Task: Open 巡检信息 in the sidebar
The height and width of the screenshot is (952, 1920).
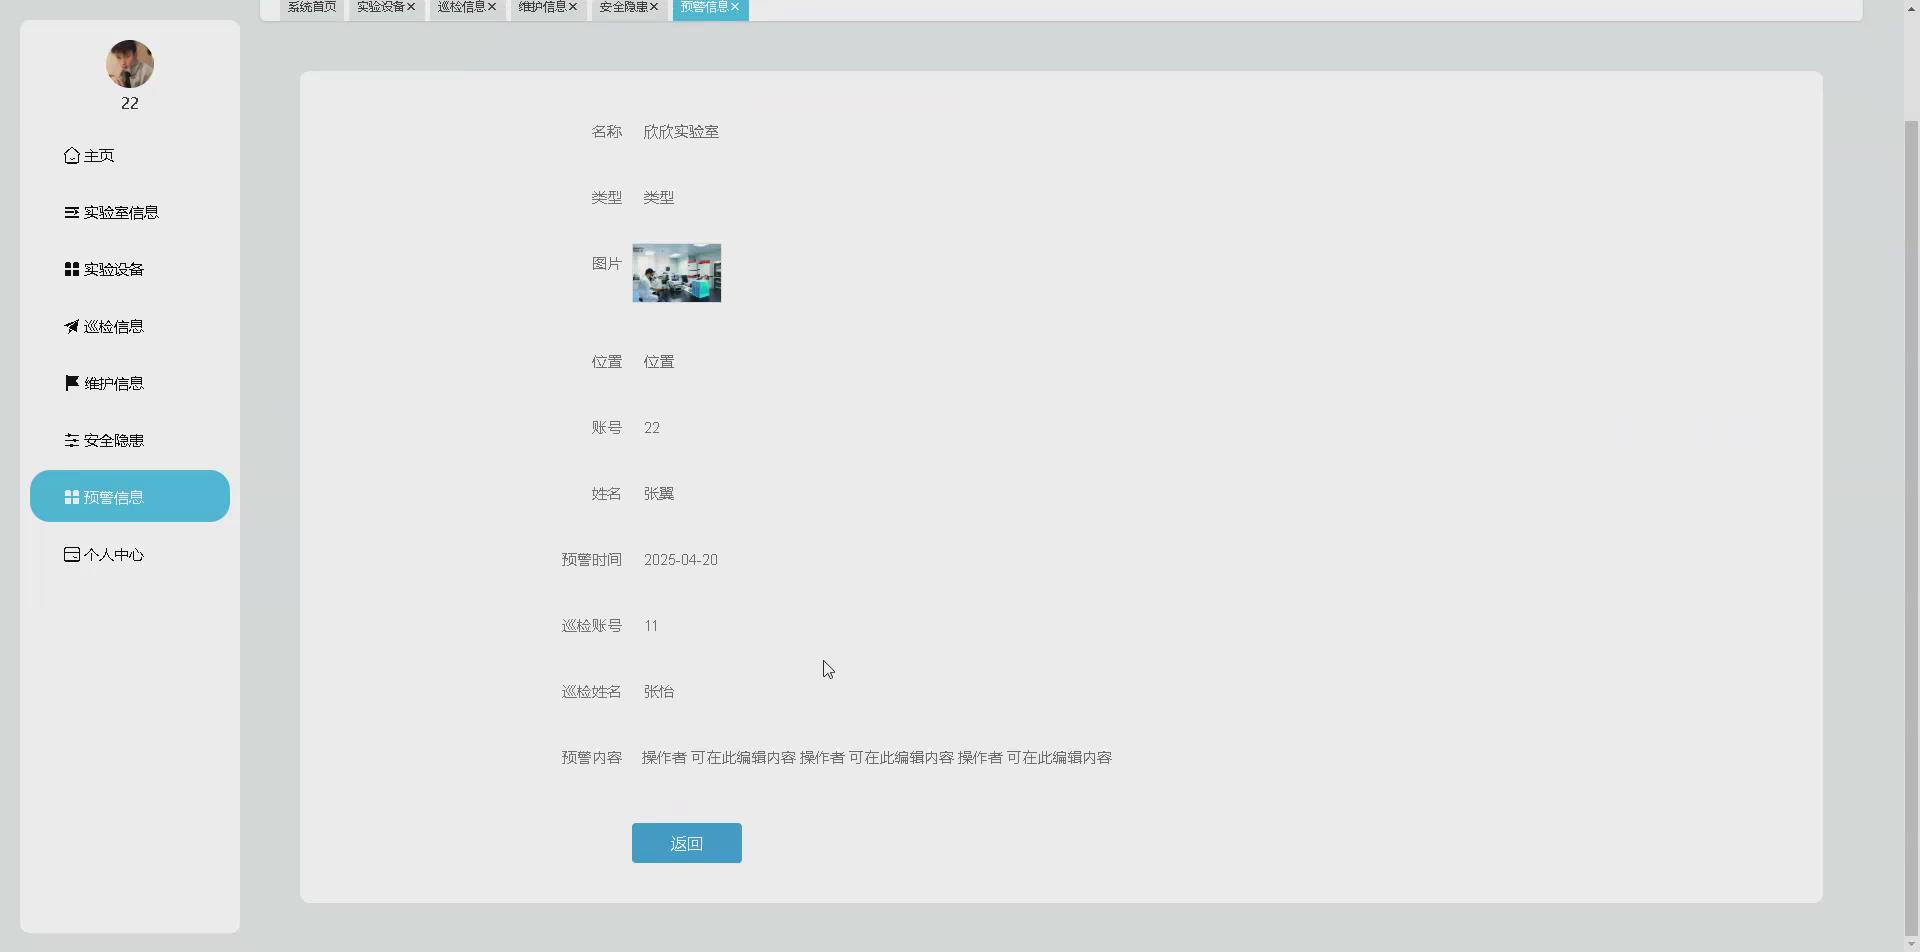Action: (130, 327)
